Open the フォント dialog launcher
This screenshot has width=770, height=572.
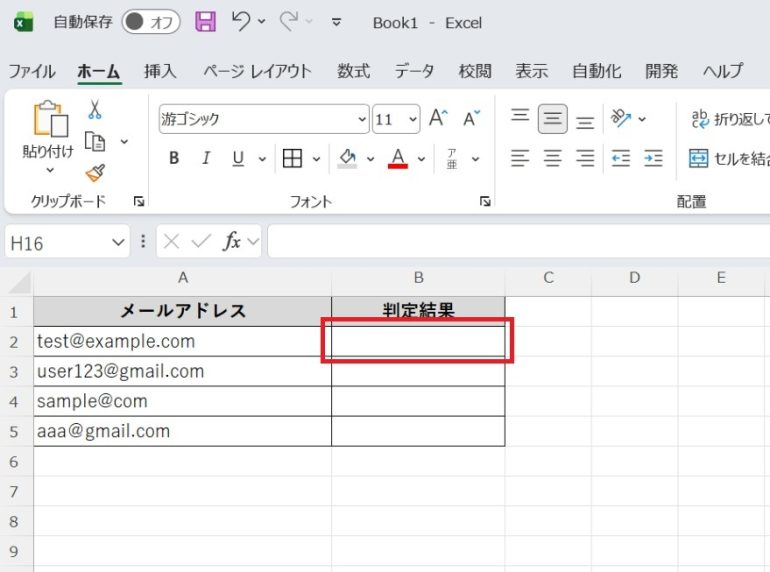(x=485, y=201)
